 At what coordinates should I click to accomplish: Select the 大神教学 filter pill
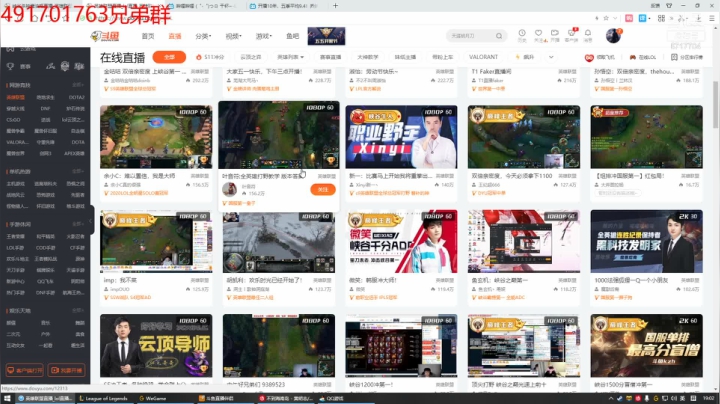(368, 57)
